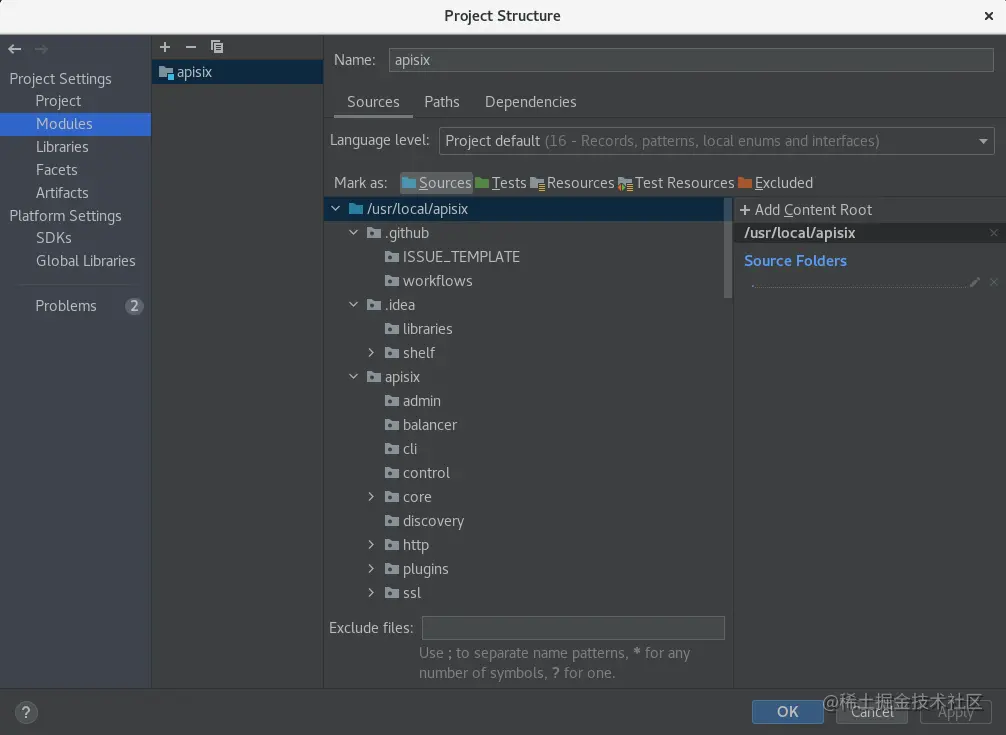
Task: Close the Project Structure dialog
Action: [x=989, y=16]
